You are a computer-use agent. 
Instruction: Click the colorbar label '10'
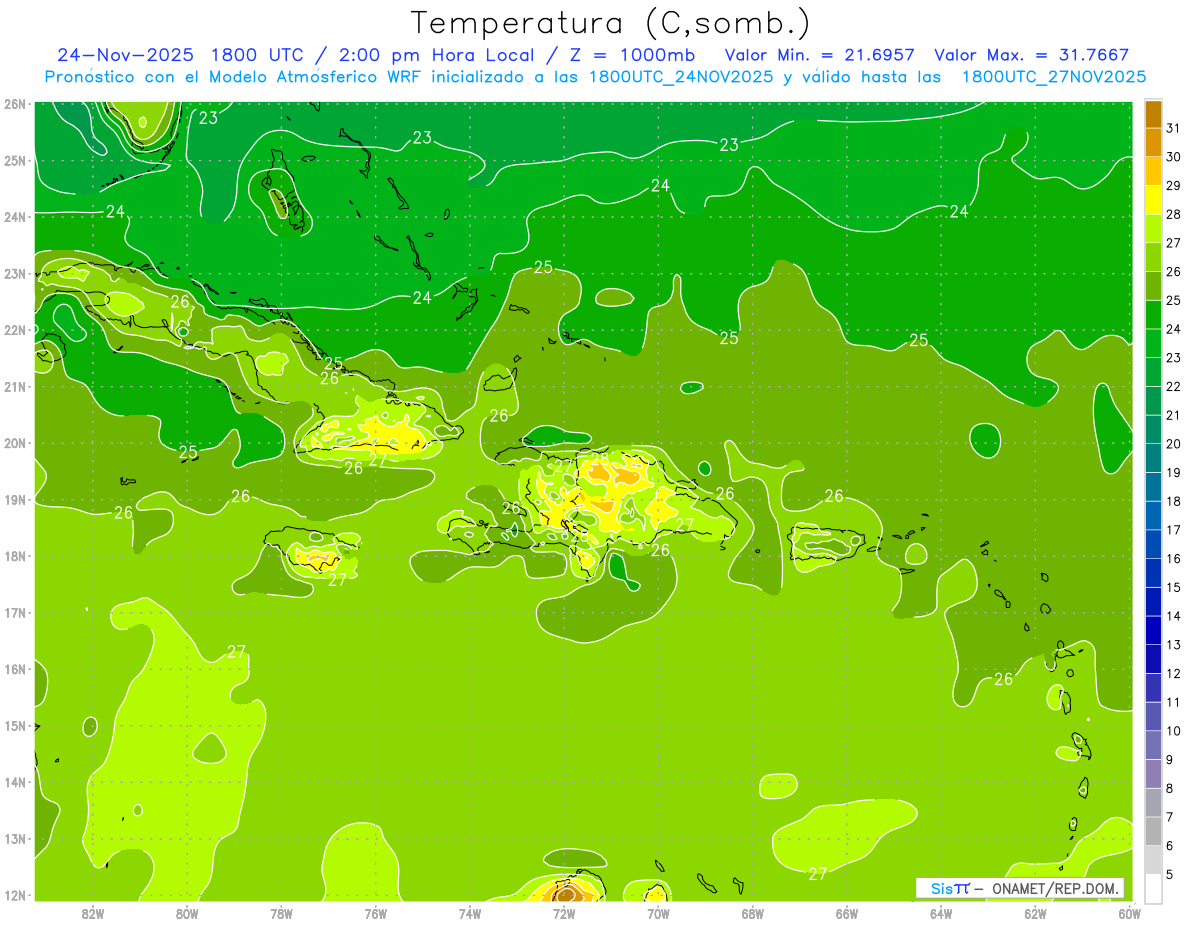point(1173,731)
